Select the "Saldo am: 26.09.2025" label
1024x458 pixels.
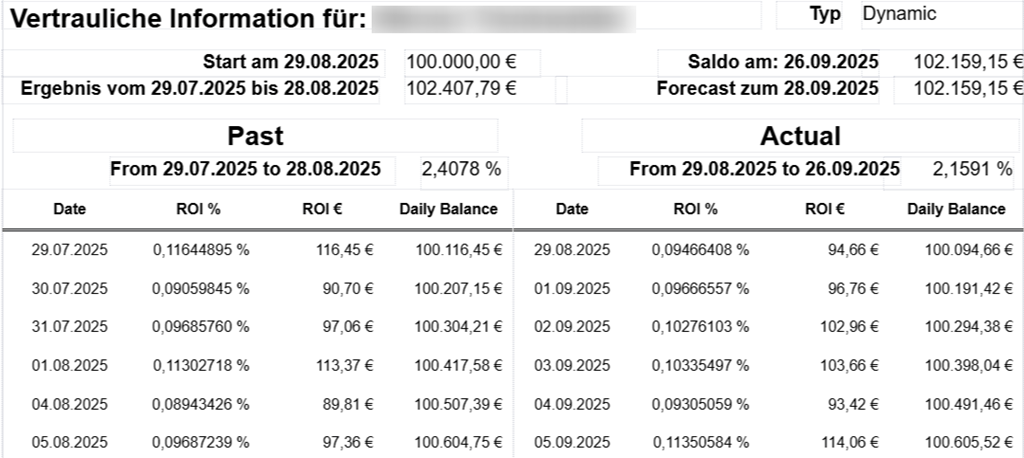pos(769,62)
